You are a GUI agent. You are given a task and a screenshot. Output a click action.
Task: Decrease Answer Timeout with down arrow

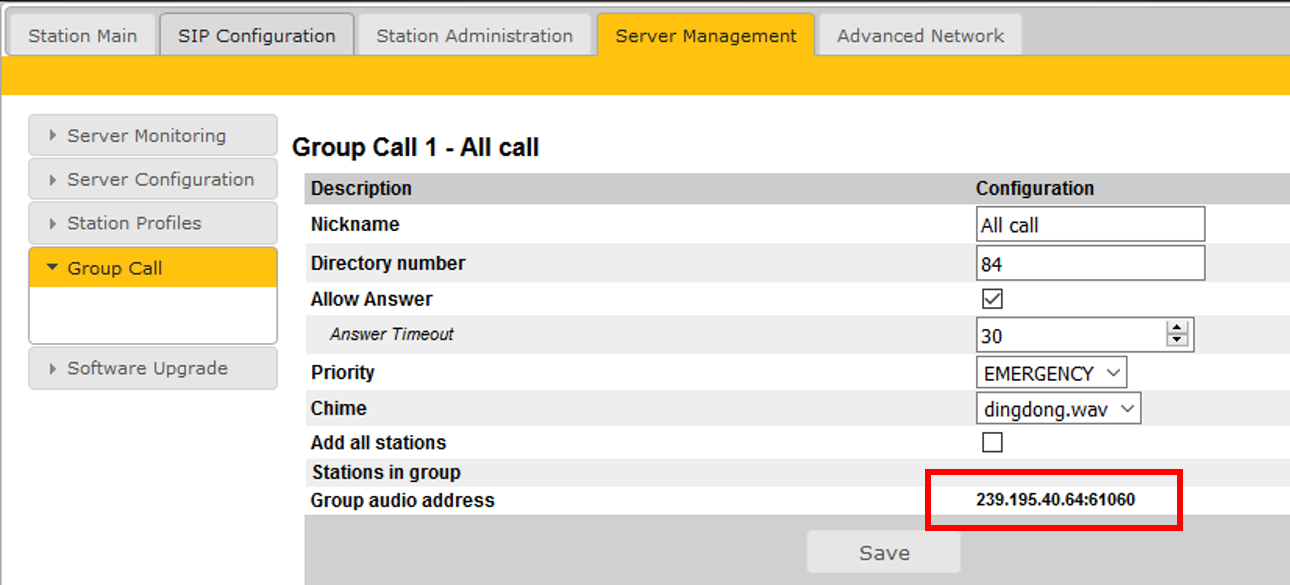[1178, 341]
